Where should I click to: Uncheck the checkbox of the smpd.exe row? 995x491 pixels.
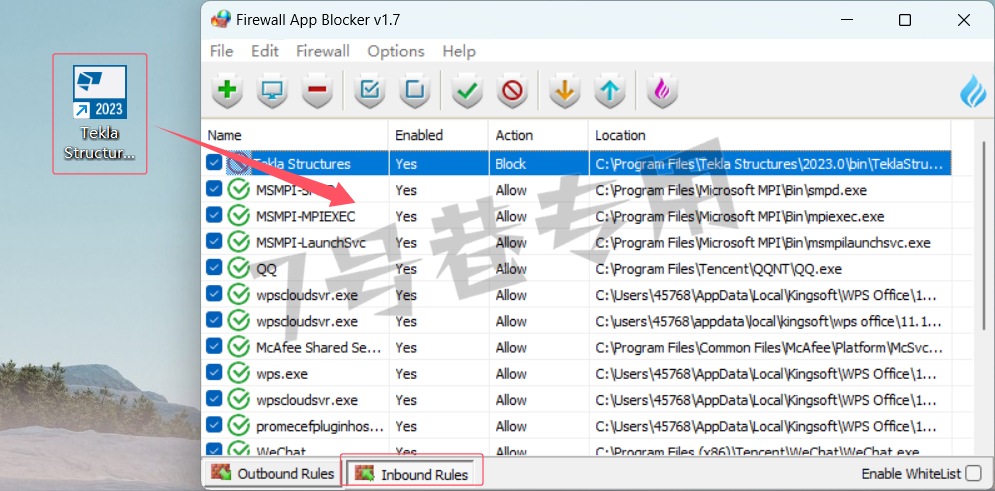click(214, 190)
